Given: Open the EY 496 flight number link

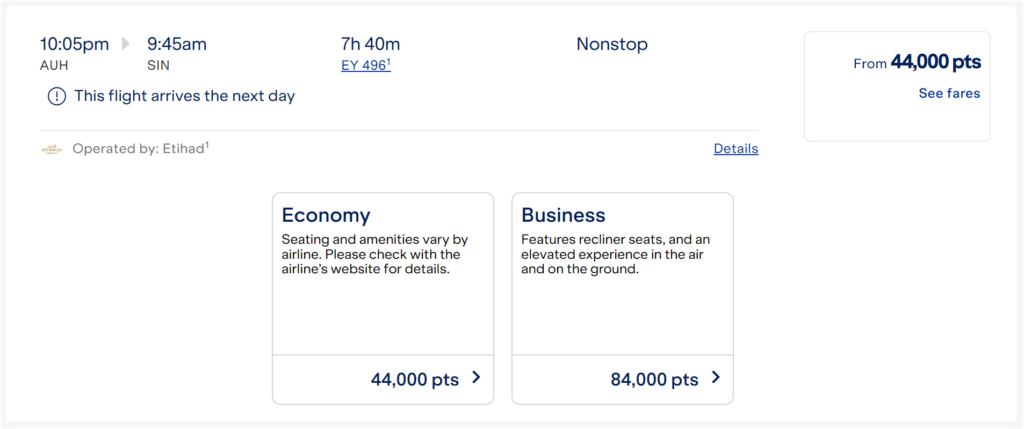Looking at the screenshot, I should tap(366, 65).
